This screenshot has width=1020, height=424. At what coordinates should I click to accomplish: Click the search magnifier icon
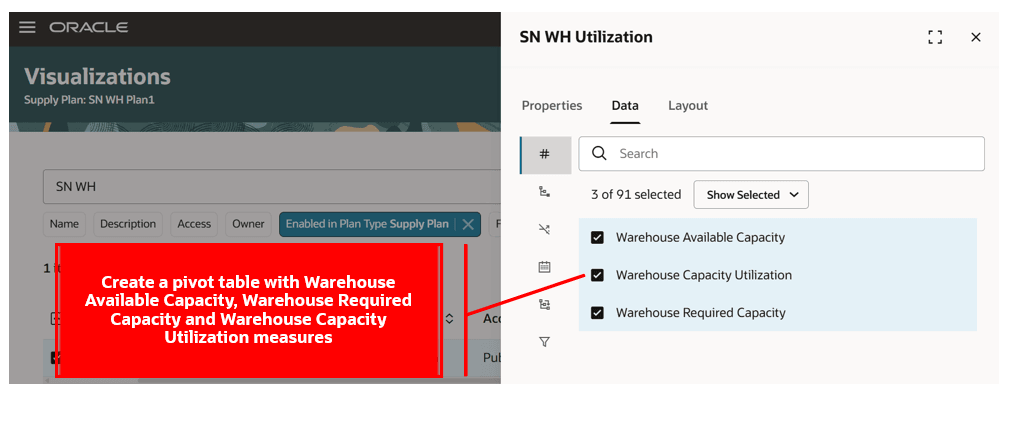[599, 153]
